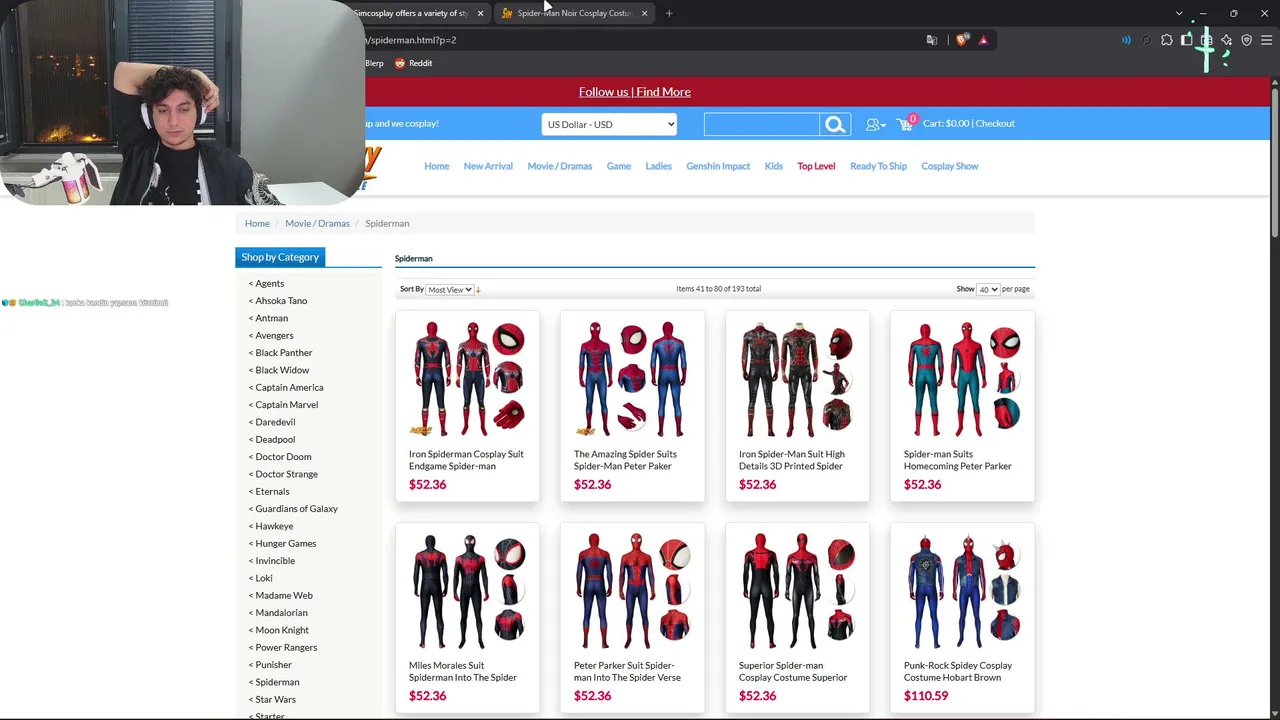1280x720 pixels.
Task: Open the Brave VPN shield icon
Action: (x=1246, y=40)
